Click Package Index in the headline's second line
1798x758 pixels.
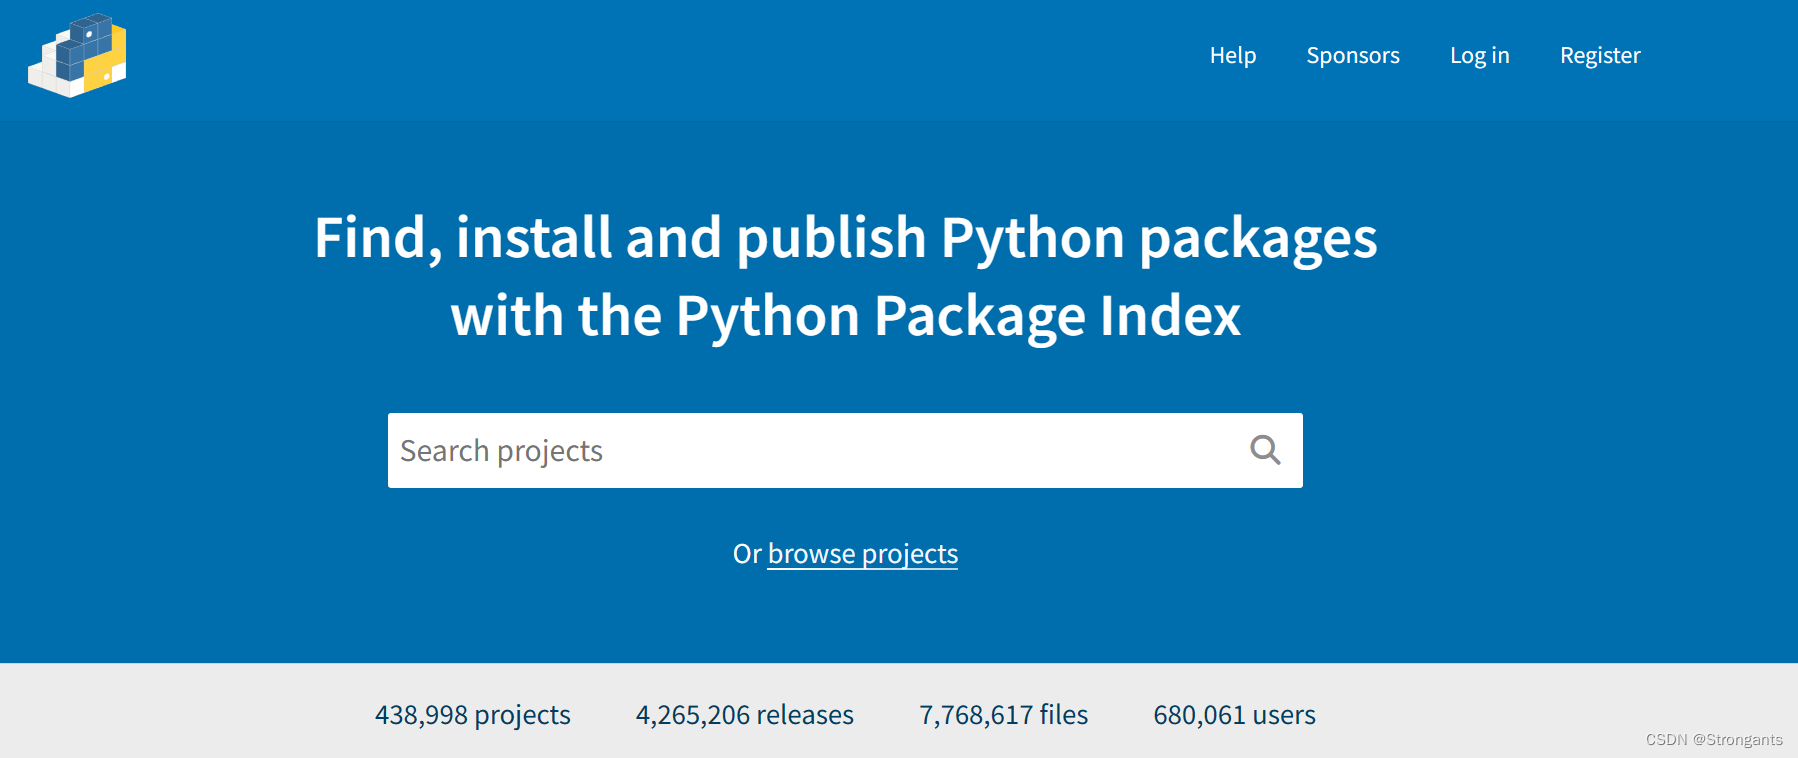1057,316
